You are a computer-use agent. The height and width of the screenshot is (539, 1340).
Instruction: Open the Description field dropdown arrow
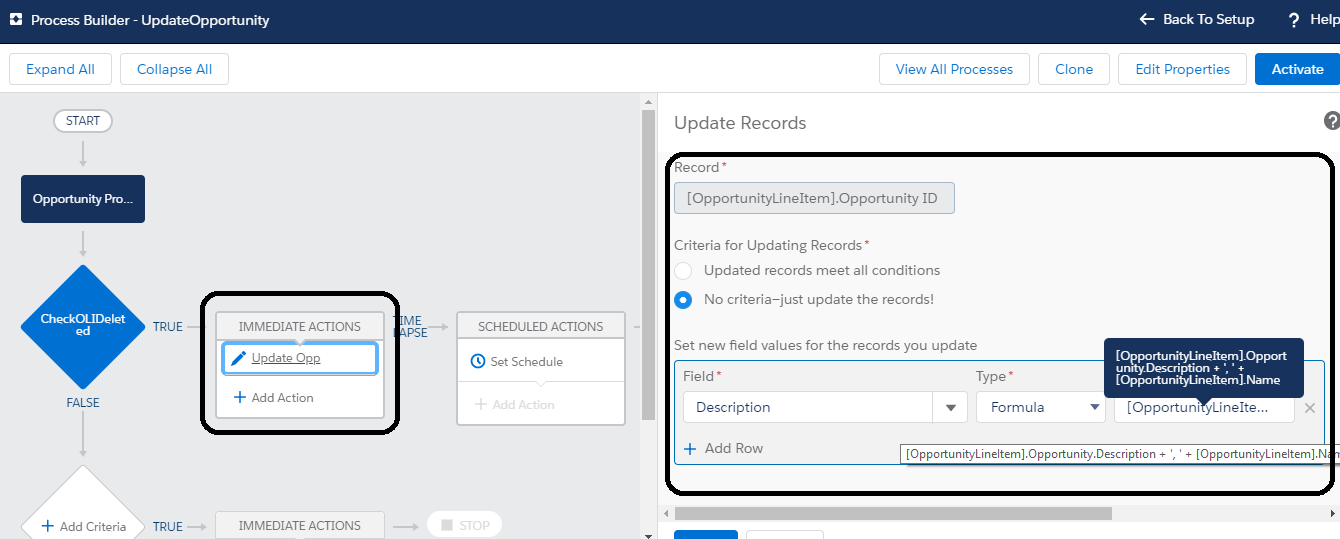click(x=950, y=407)
